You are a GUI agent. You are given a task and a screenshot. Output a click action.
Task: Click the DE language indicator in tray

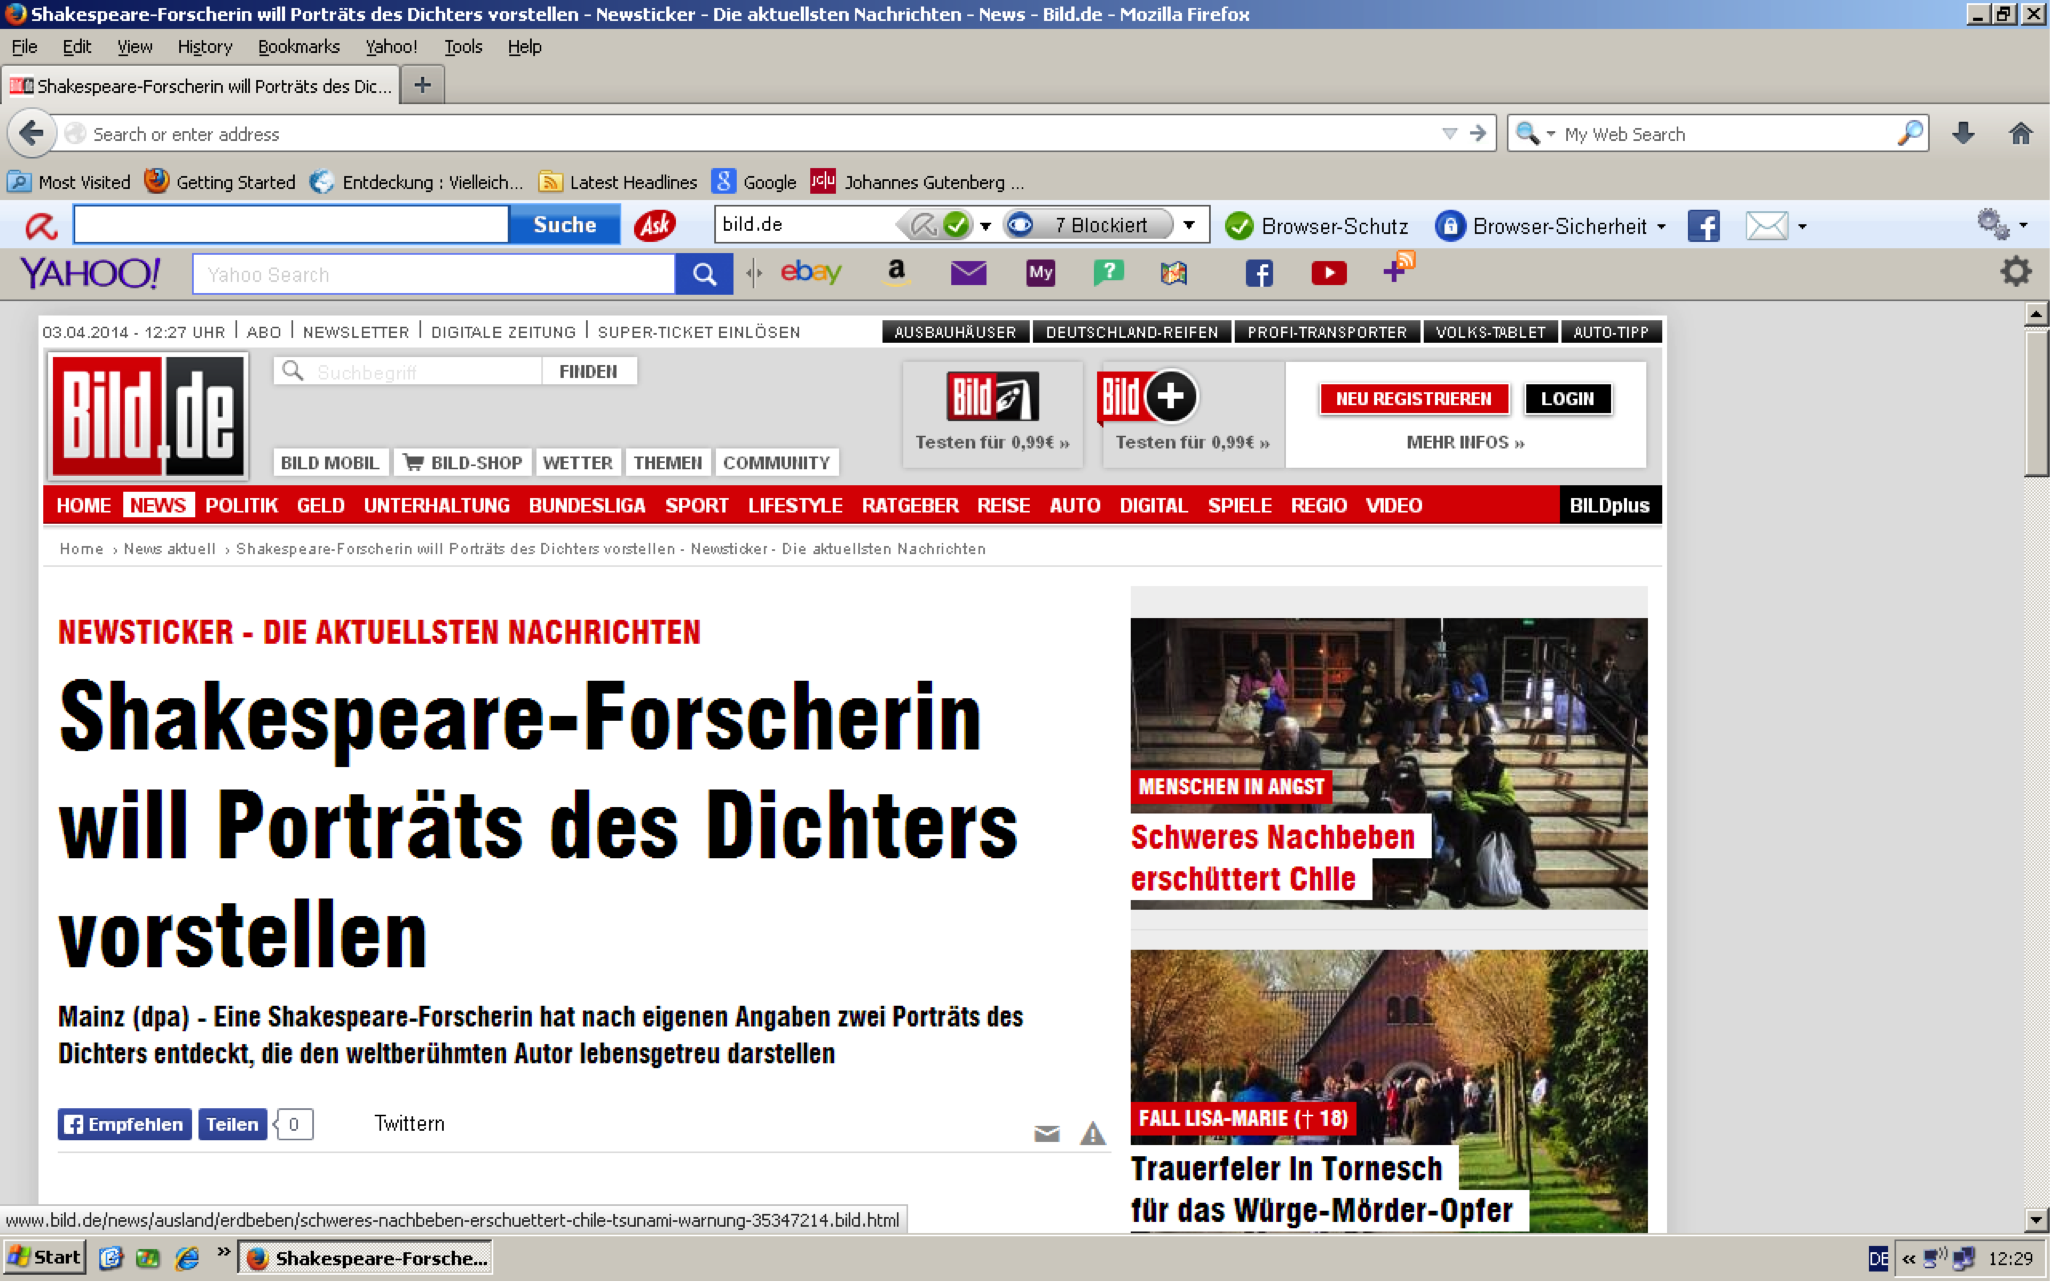(x=1878, y=1258)
